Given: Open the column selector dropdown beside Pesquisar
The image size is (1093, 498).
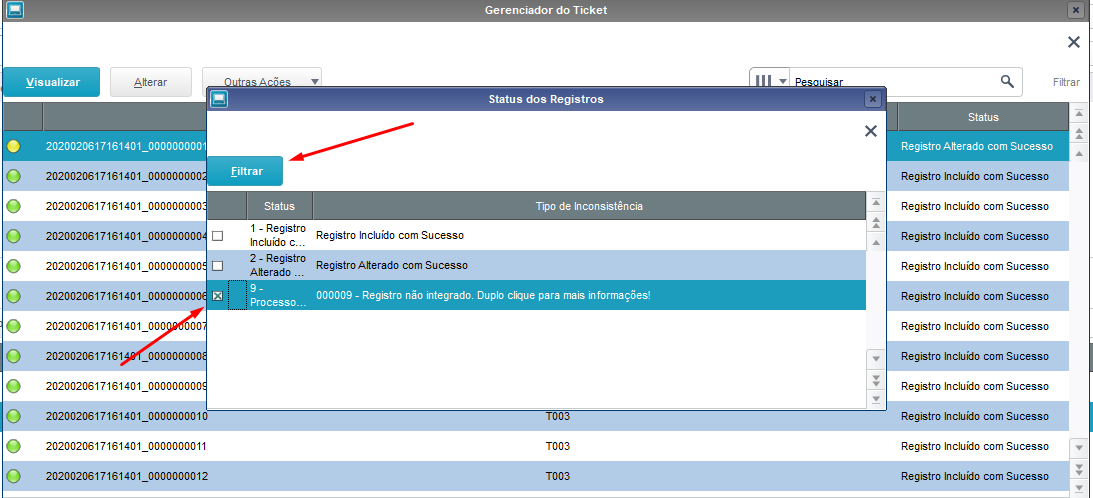Looking at the screenshot, I should [772, 82].
